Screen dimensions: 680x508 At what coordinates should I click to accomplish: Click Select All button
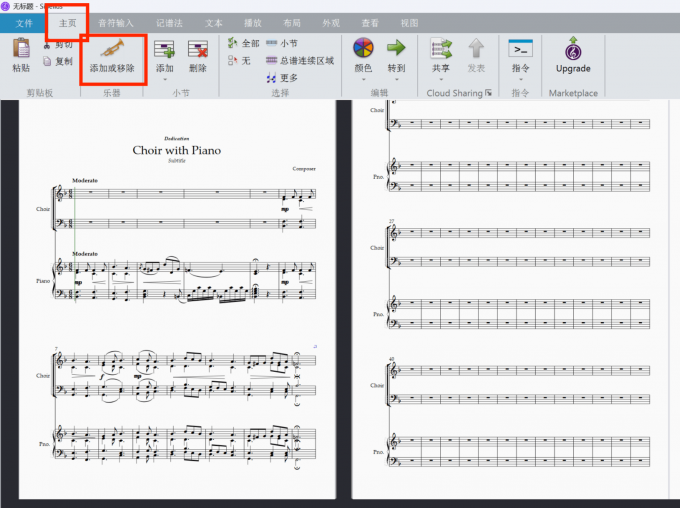244,44
